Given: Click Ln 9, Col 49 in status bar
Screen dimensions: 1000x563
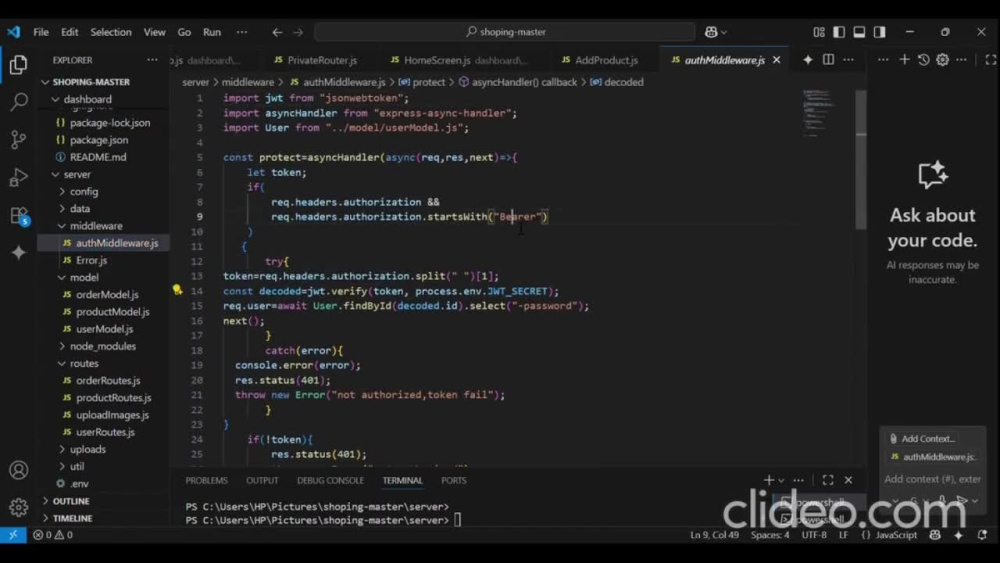Looking at the screenshot, I should click(714, 535).
